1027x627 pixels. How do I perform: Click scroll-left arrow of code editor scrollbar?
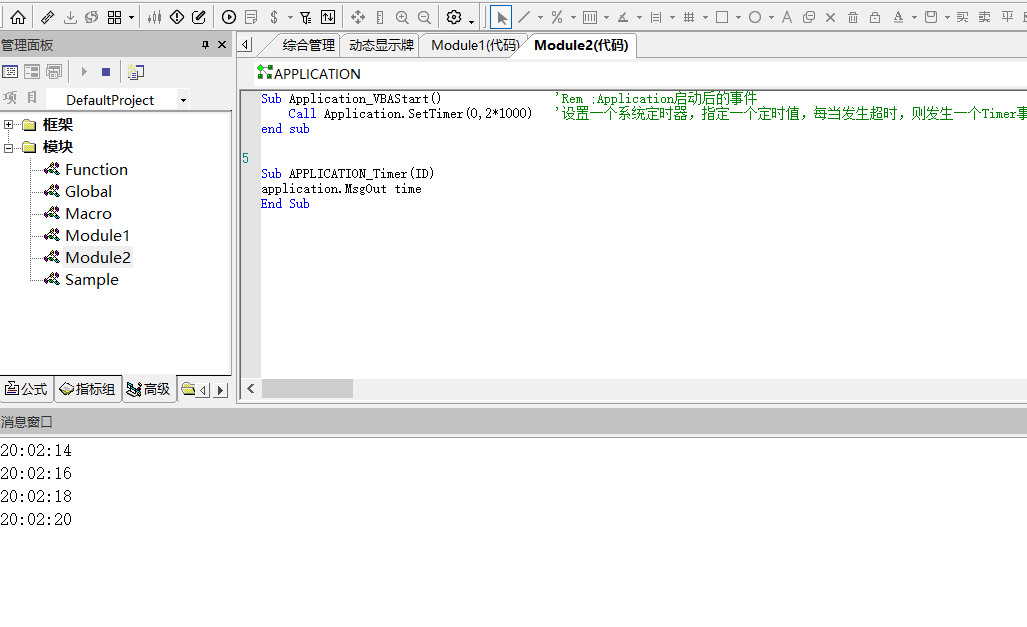click(251, 389)
